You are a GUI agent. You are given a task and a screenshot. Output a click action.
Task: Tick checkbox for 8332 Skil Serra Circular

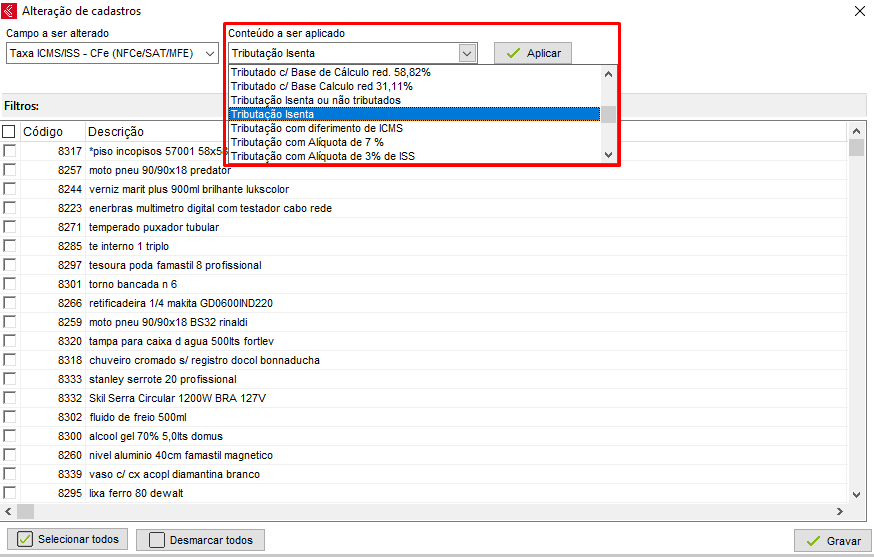pyautogui.click(x=9, y=398)
